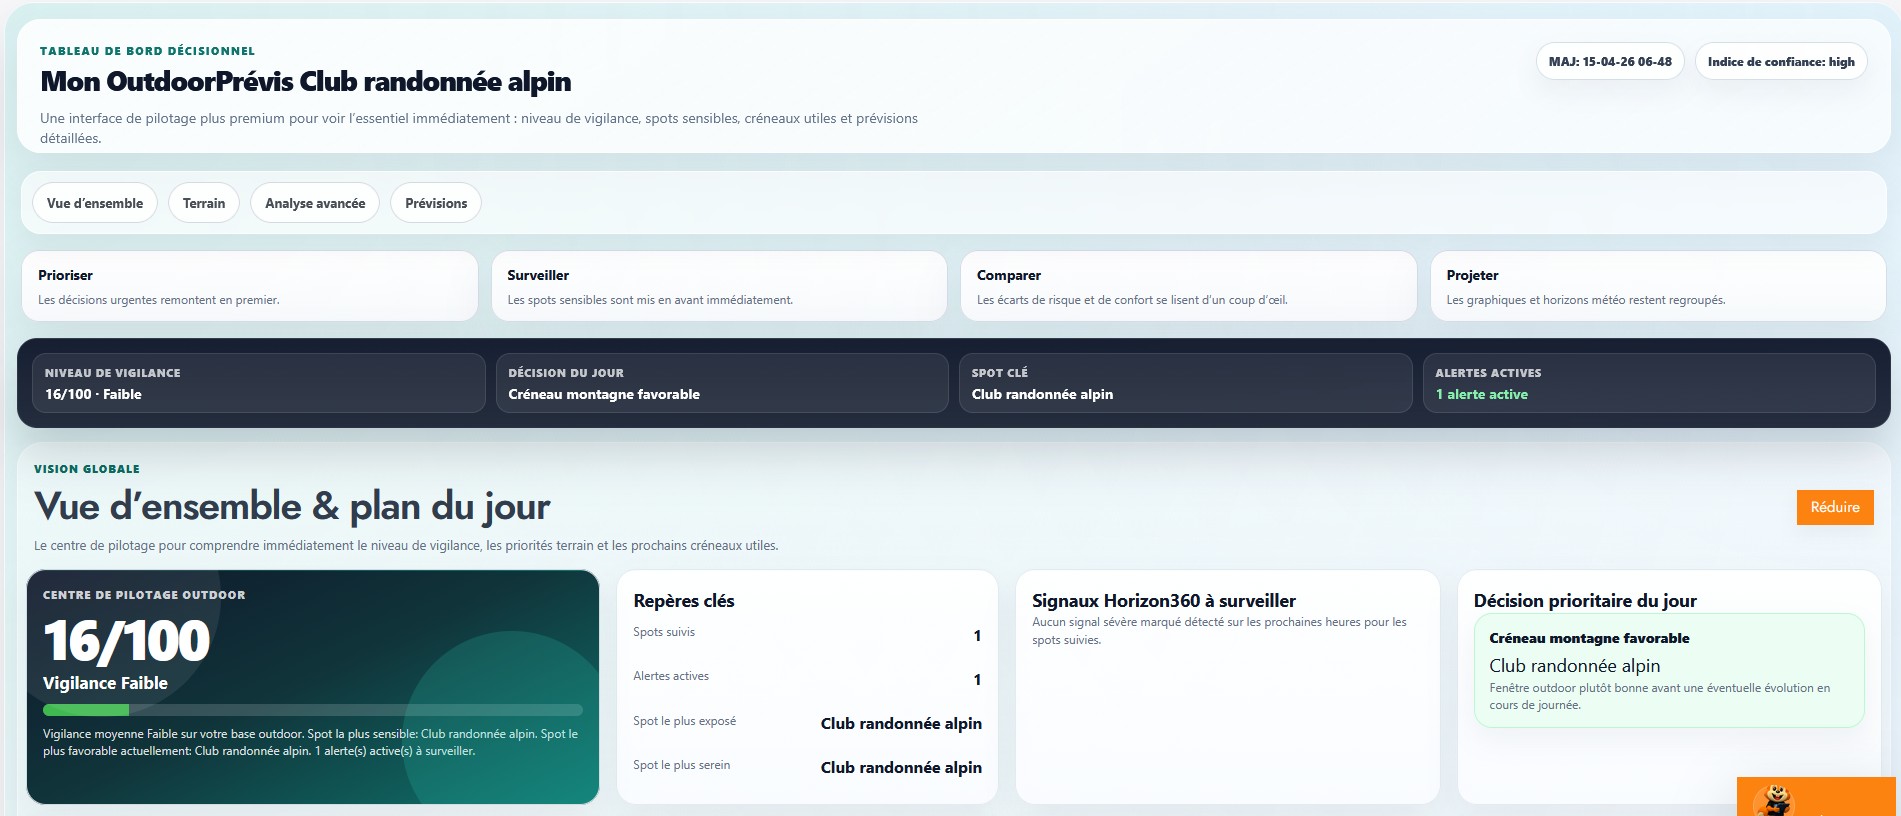Switch to the Terrain tab
Image resolution: width=1901 pixels, height=816 pixels.
[x=204, y=203]
